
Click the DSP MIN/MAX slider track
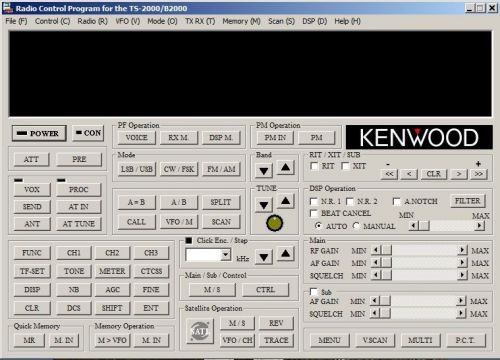pyautogui.click(x=447, y=226)
